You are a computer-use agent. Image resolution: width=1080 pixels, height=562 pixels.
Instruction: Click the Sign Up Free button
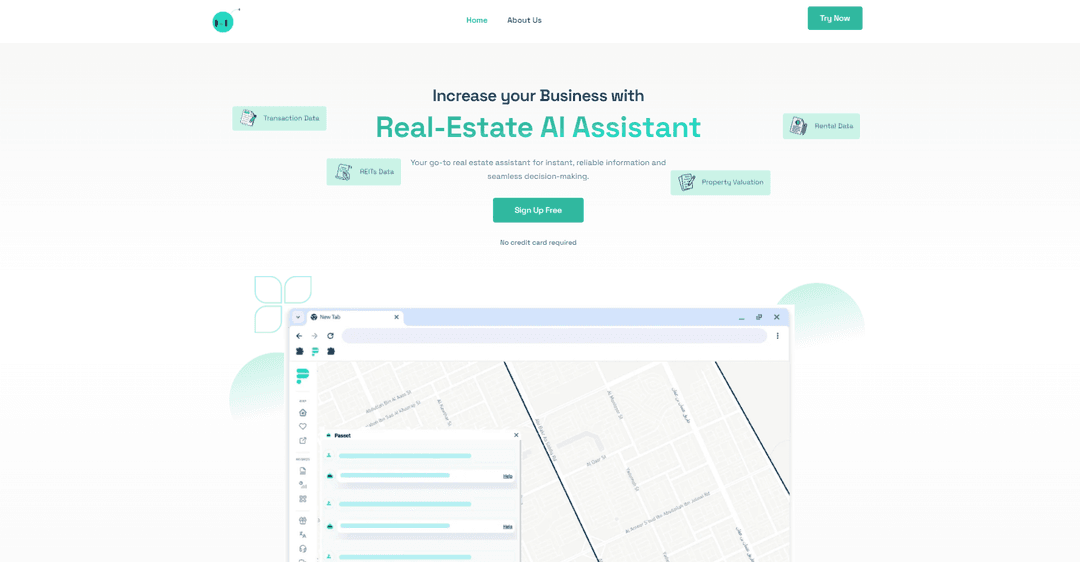pos(538,210)
